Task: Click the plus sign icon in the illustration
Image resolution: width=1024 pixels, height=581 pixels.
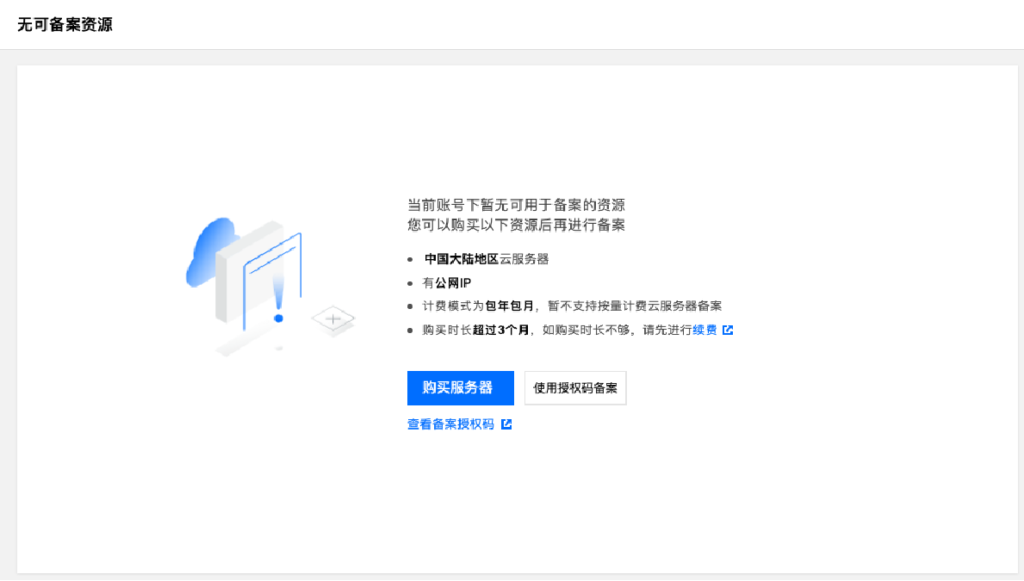Action: pos(330,318)
